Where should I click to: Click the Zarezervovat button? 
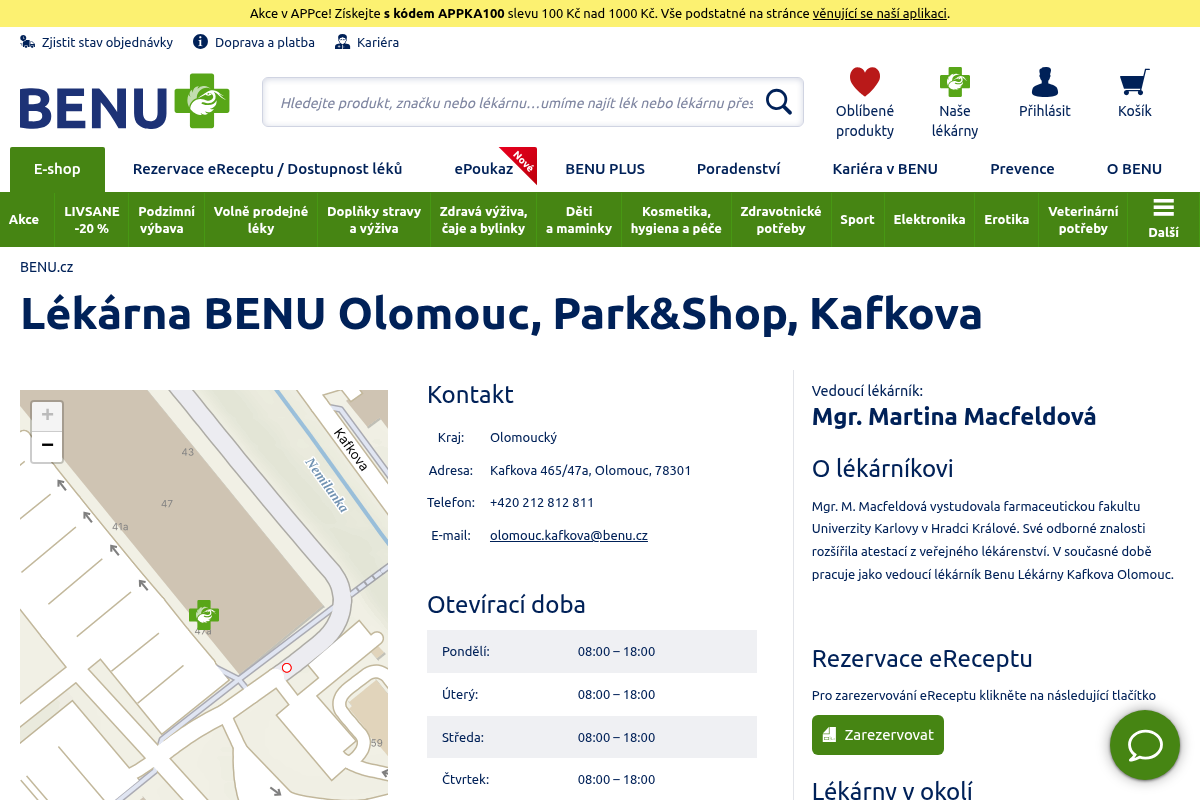click(x=878, y=735)
